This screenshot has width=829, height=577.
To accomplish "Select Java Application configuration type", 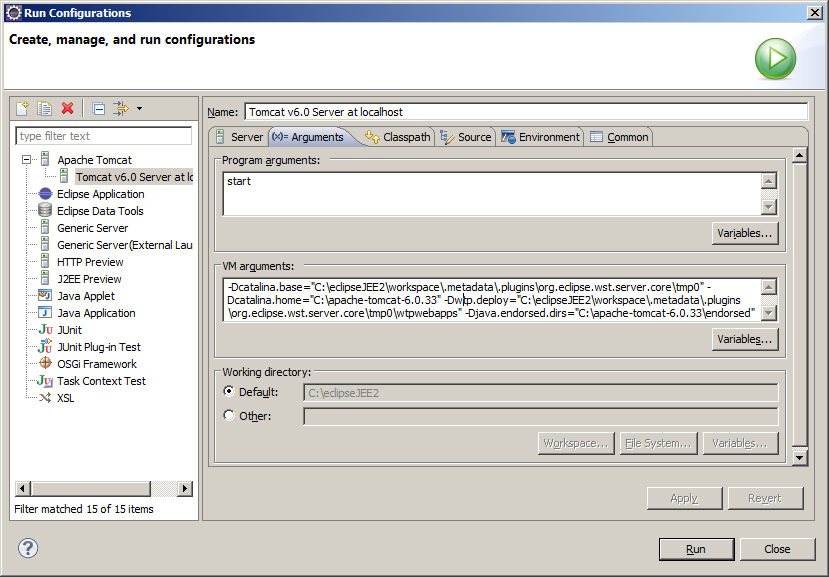I will point(96,313).
